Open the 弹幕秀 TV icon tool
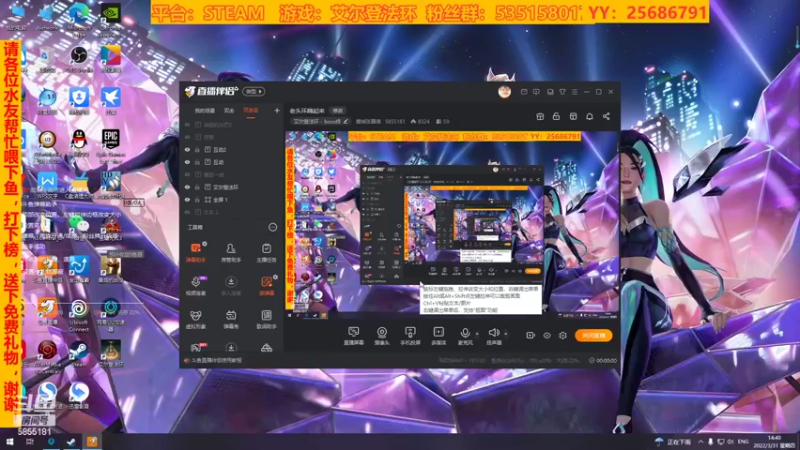 pyautogui.click(x=231, y=319)
